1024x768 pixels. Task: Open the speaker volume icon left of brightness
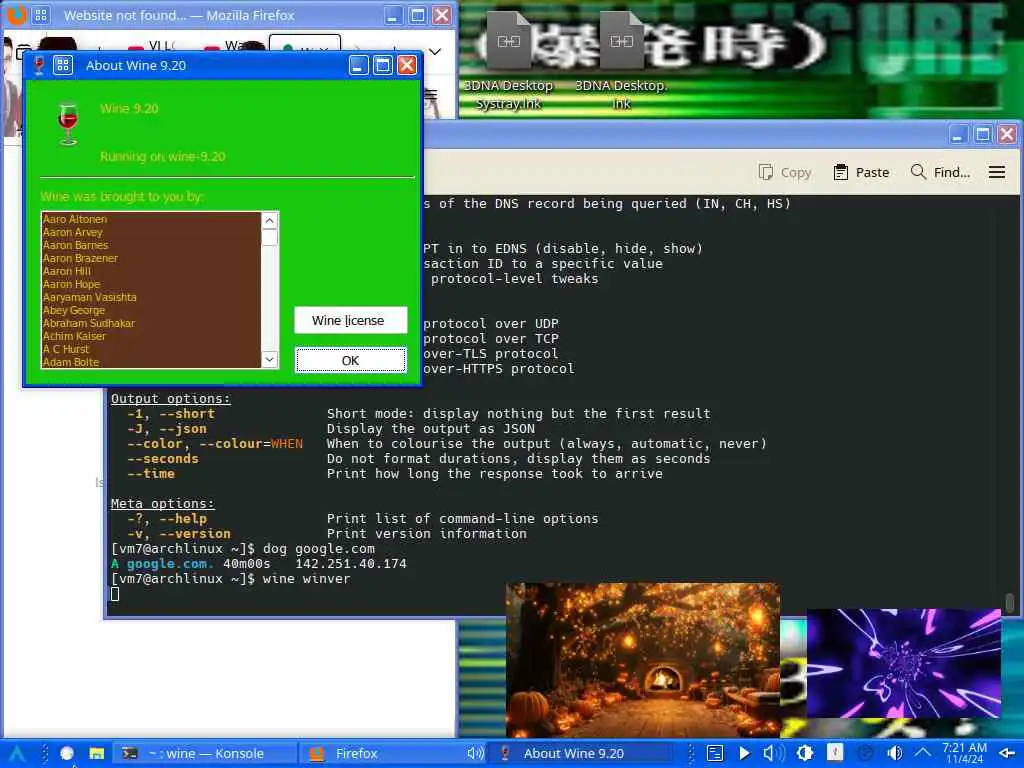tap(773, 754)
